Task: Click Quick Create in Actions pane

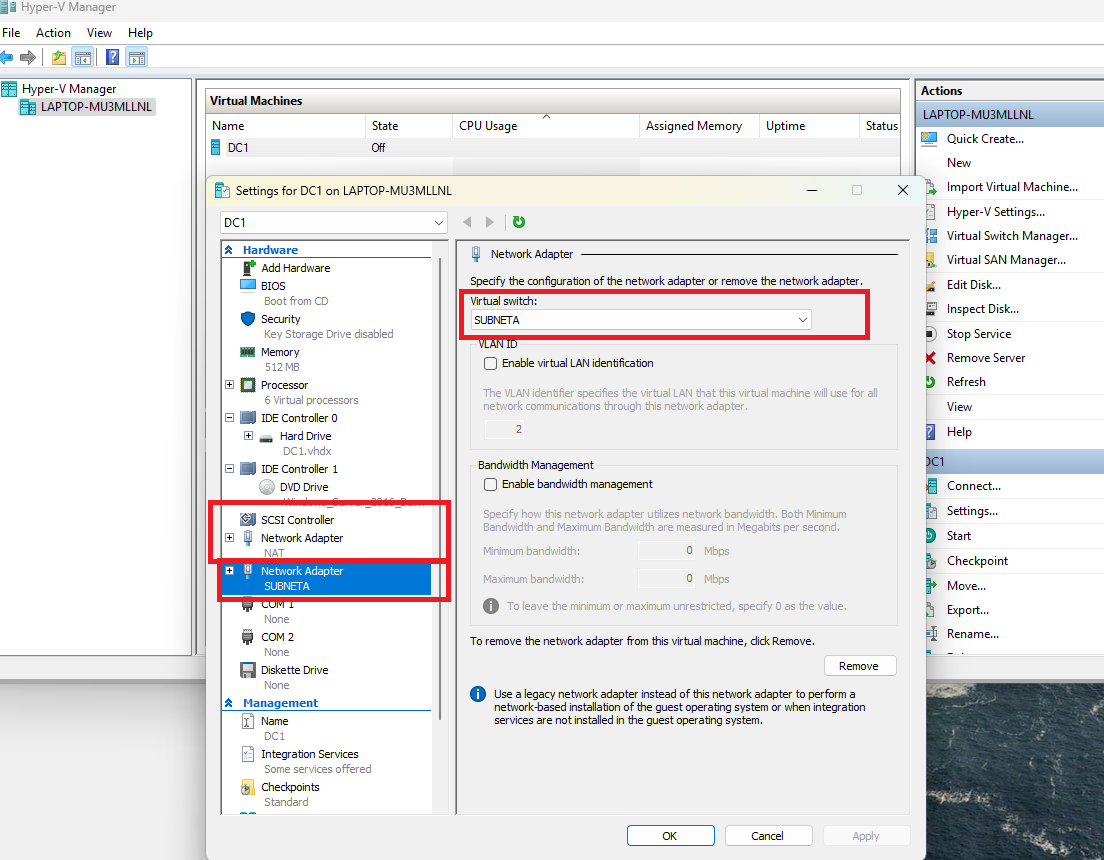Action: click(x=984, y=139)
